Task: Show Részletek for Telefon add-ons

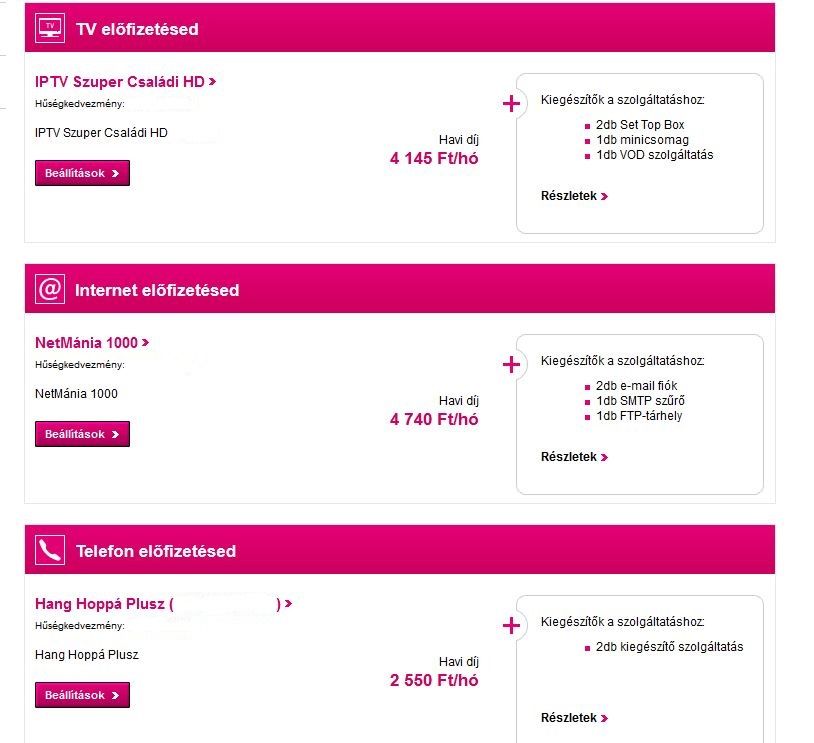Action: 574,718
